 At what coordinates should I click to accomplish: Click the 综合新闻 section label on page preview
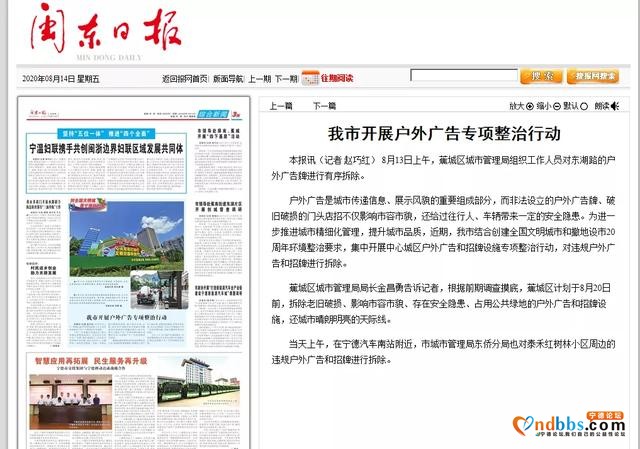pyautogui.click(x=213, y=114)
